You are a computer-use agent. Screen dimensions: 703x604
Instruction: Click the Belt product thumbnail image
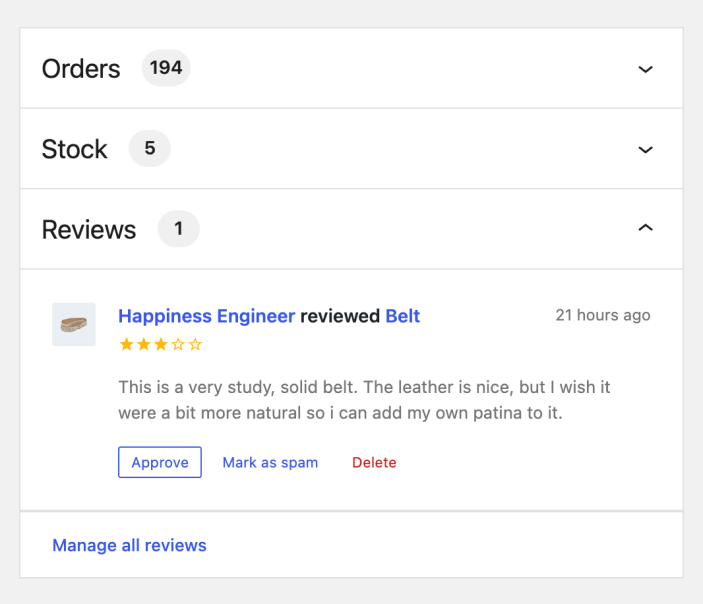[x=74, y=324]
